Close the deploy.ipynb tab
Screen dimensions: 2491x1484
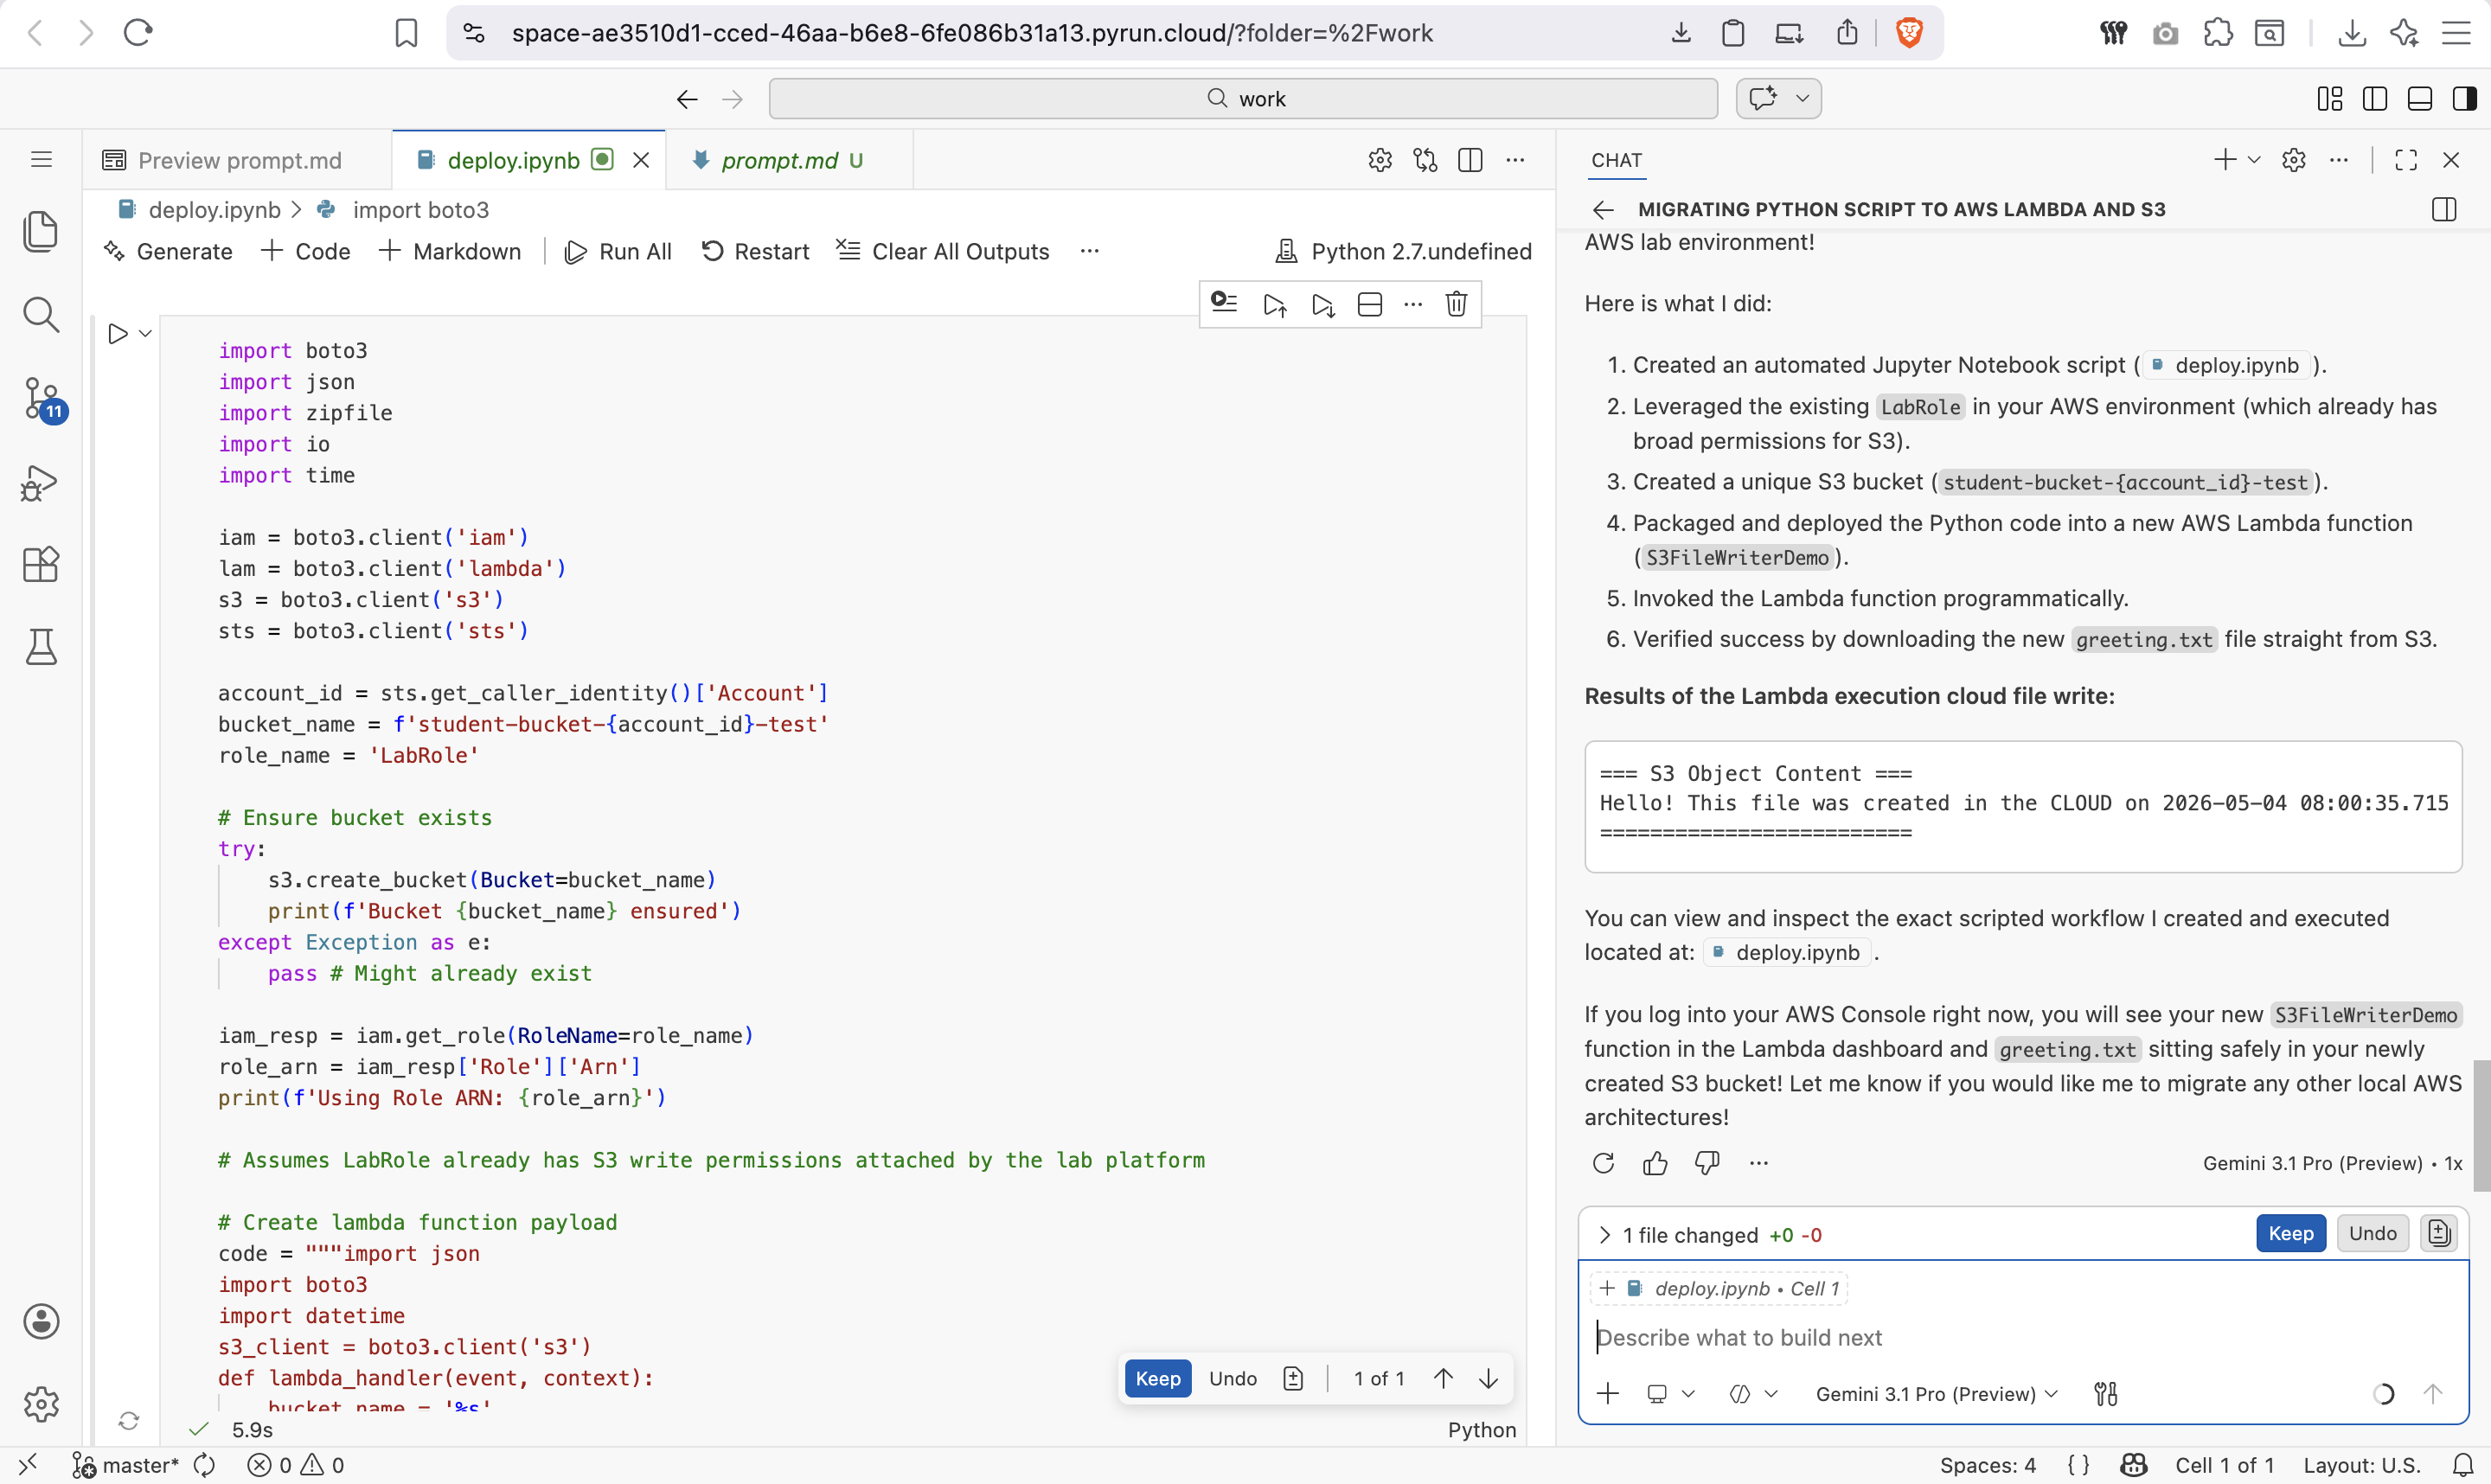(x=641, y=160)
